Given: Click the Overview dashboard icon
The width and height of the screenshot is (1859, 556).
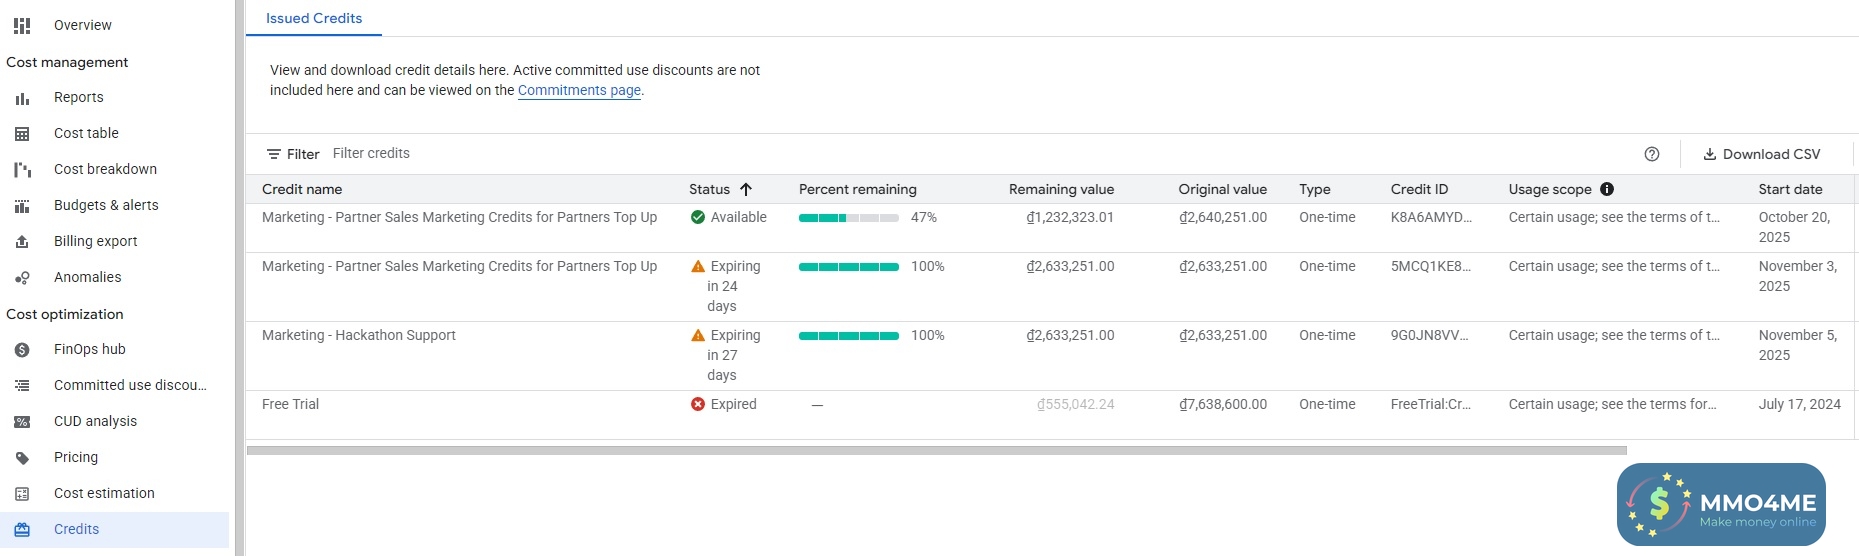Looking at the screenshot, I should click(22, 26).
